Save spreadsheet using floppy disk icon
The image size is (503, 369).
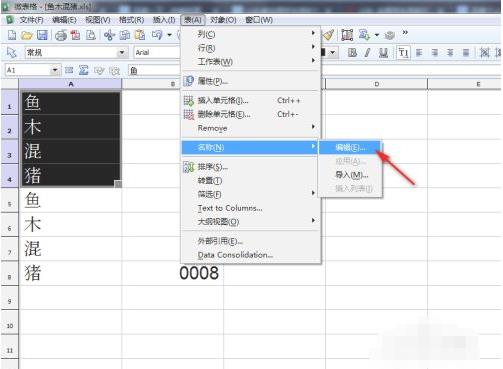coord(42,35)
